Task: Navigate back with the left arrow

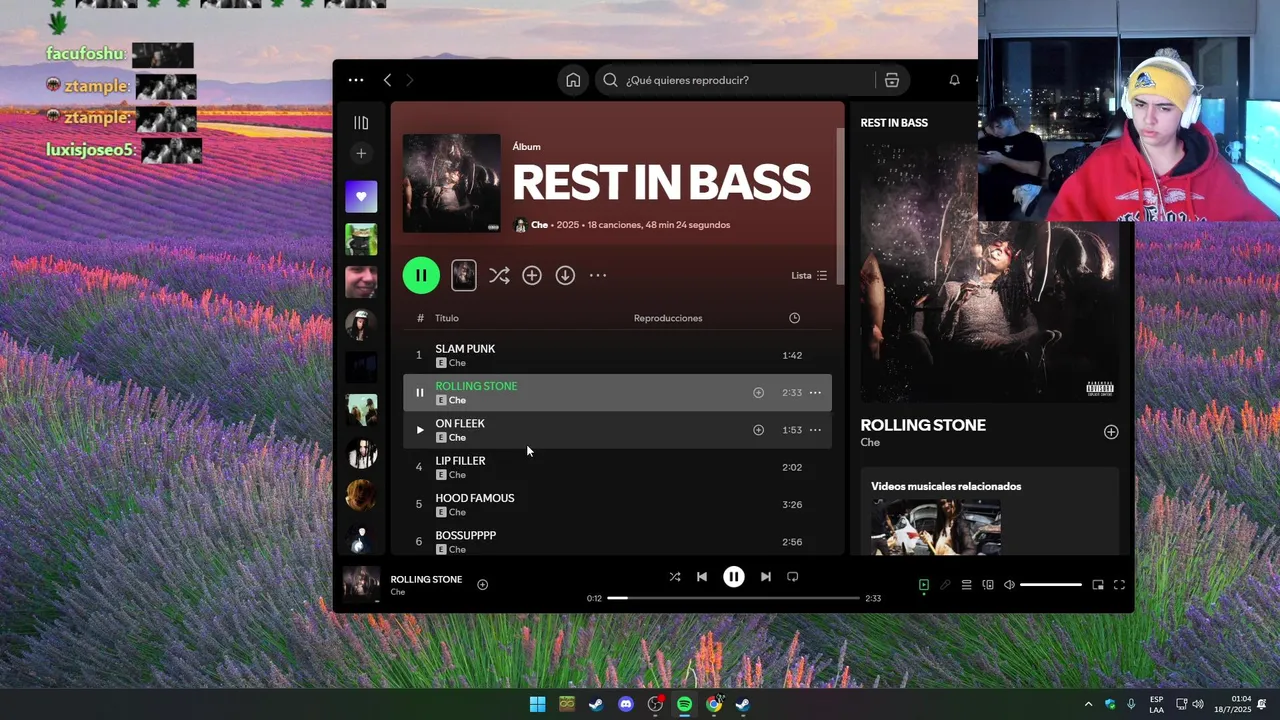Action: 387,80
